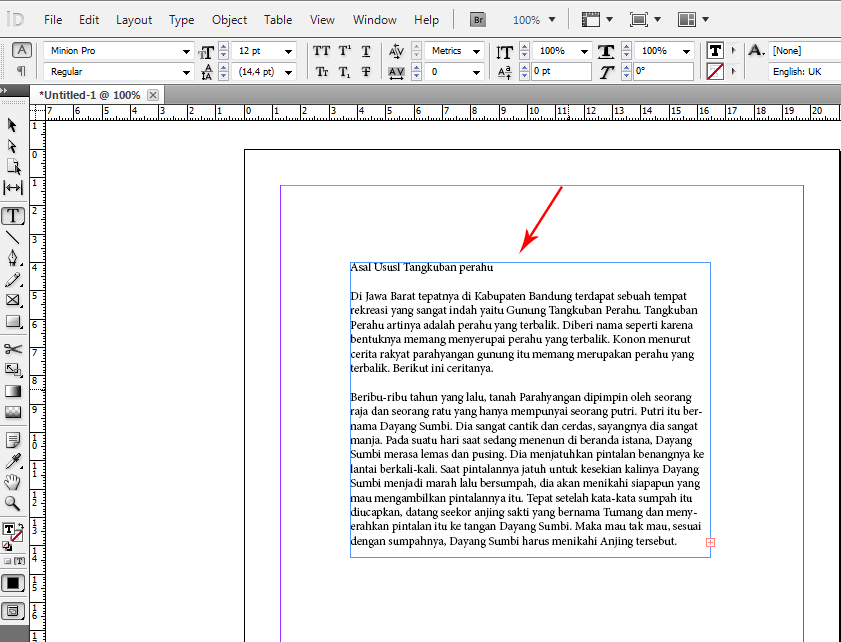This screenshot has width=841, height=642.
Task: Select the Rectangle Frame tool
Action: (x=13, y=300)
